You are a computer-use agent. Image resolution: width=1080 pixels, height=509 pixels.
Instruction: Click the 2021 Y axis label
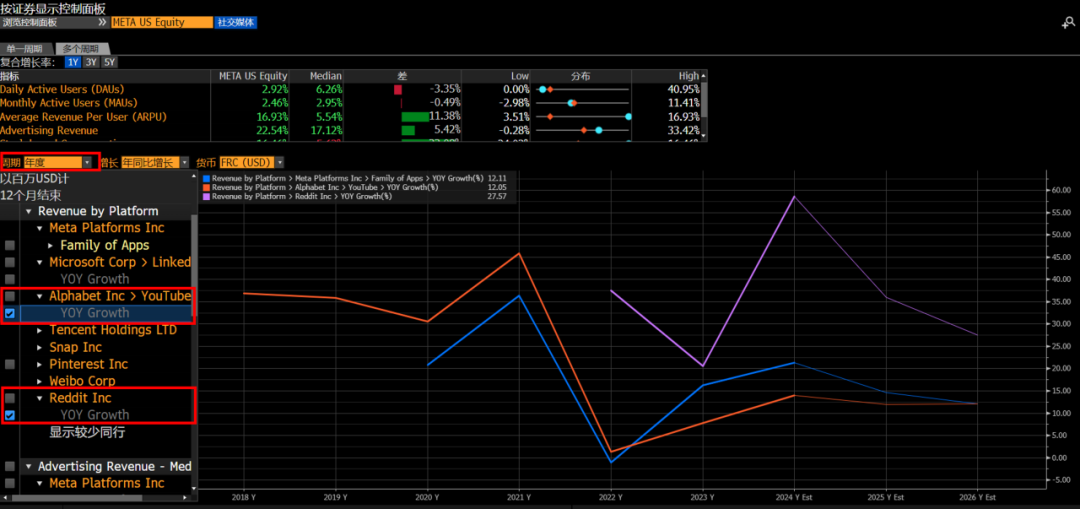pyautogui.click(x=519, y=496)
